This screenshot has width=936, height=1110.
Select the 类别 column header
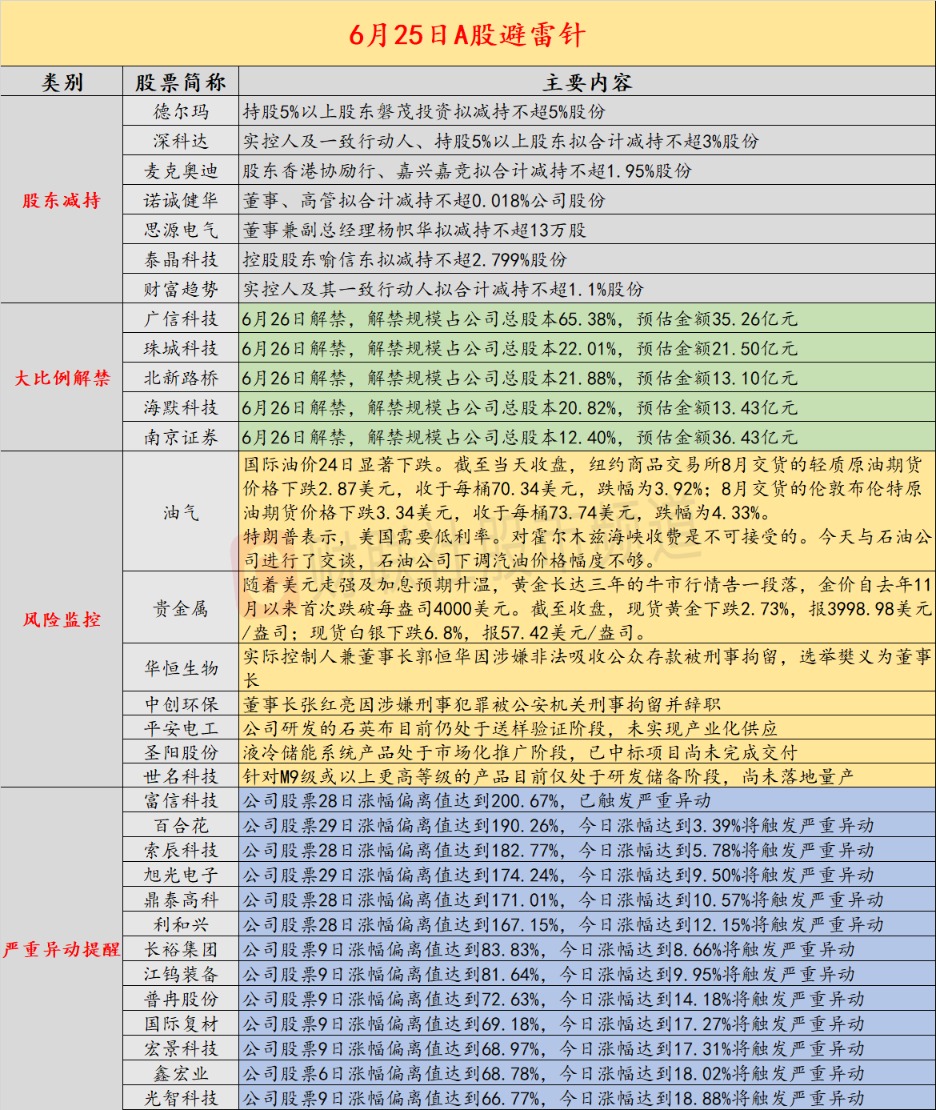62,82
